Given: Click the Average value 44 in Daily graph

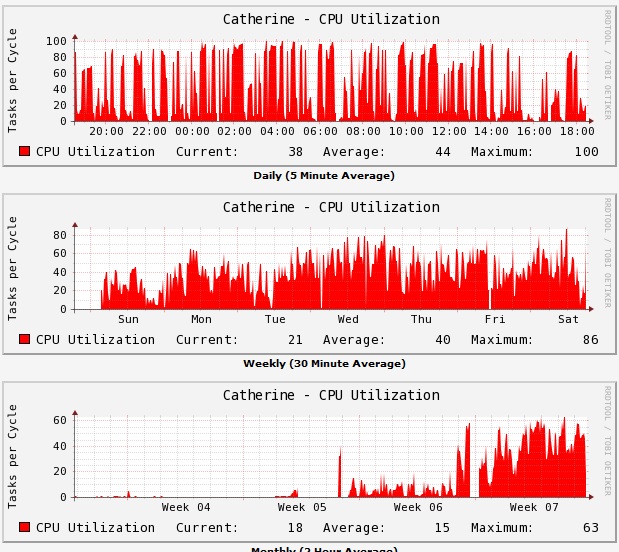Looking at the screenshot, I should pyautogui.click(x=443, y=152).
